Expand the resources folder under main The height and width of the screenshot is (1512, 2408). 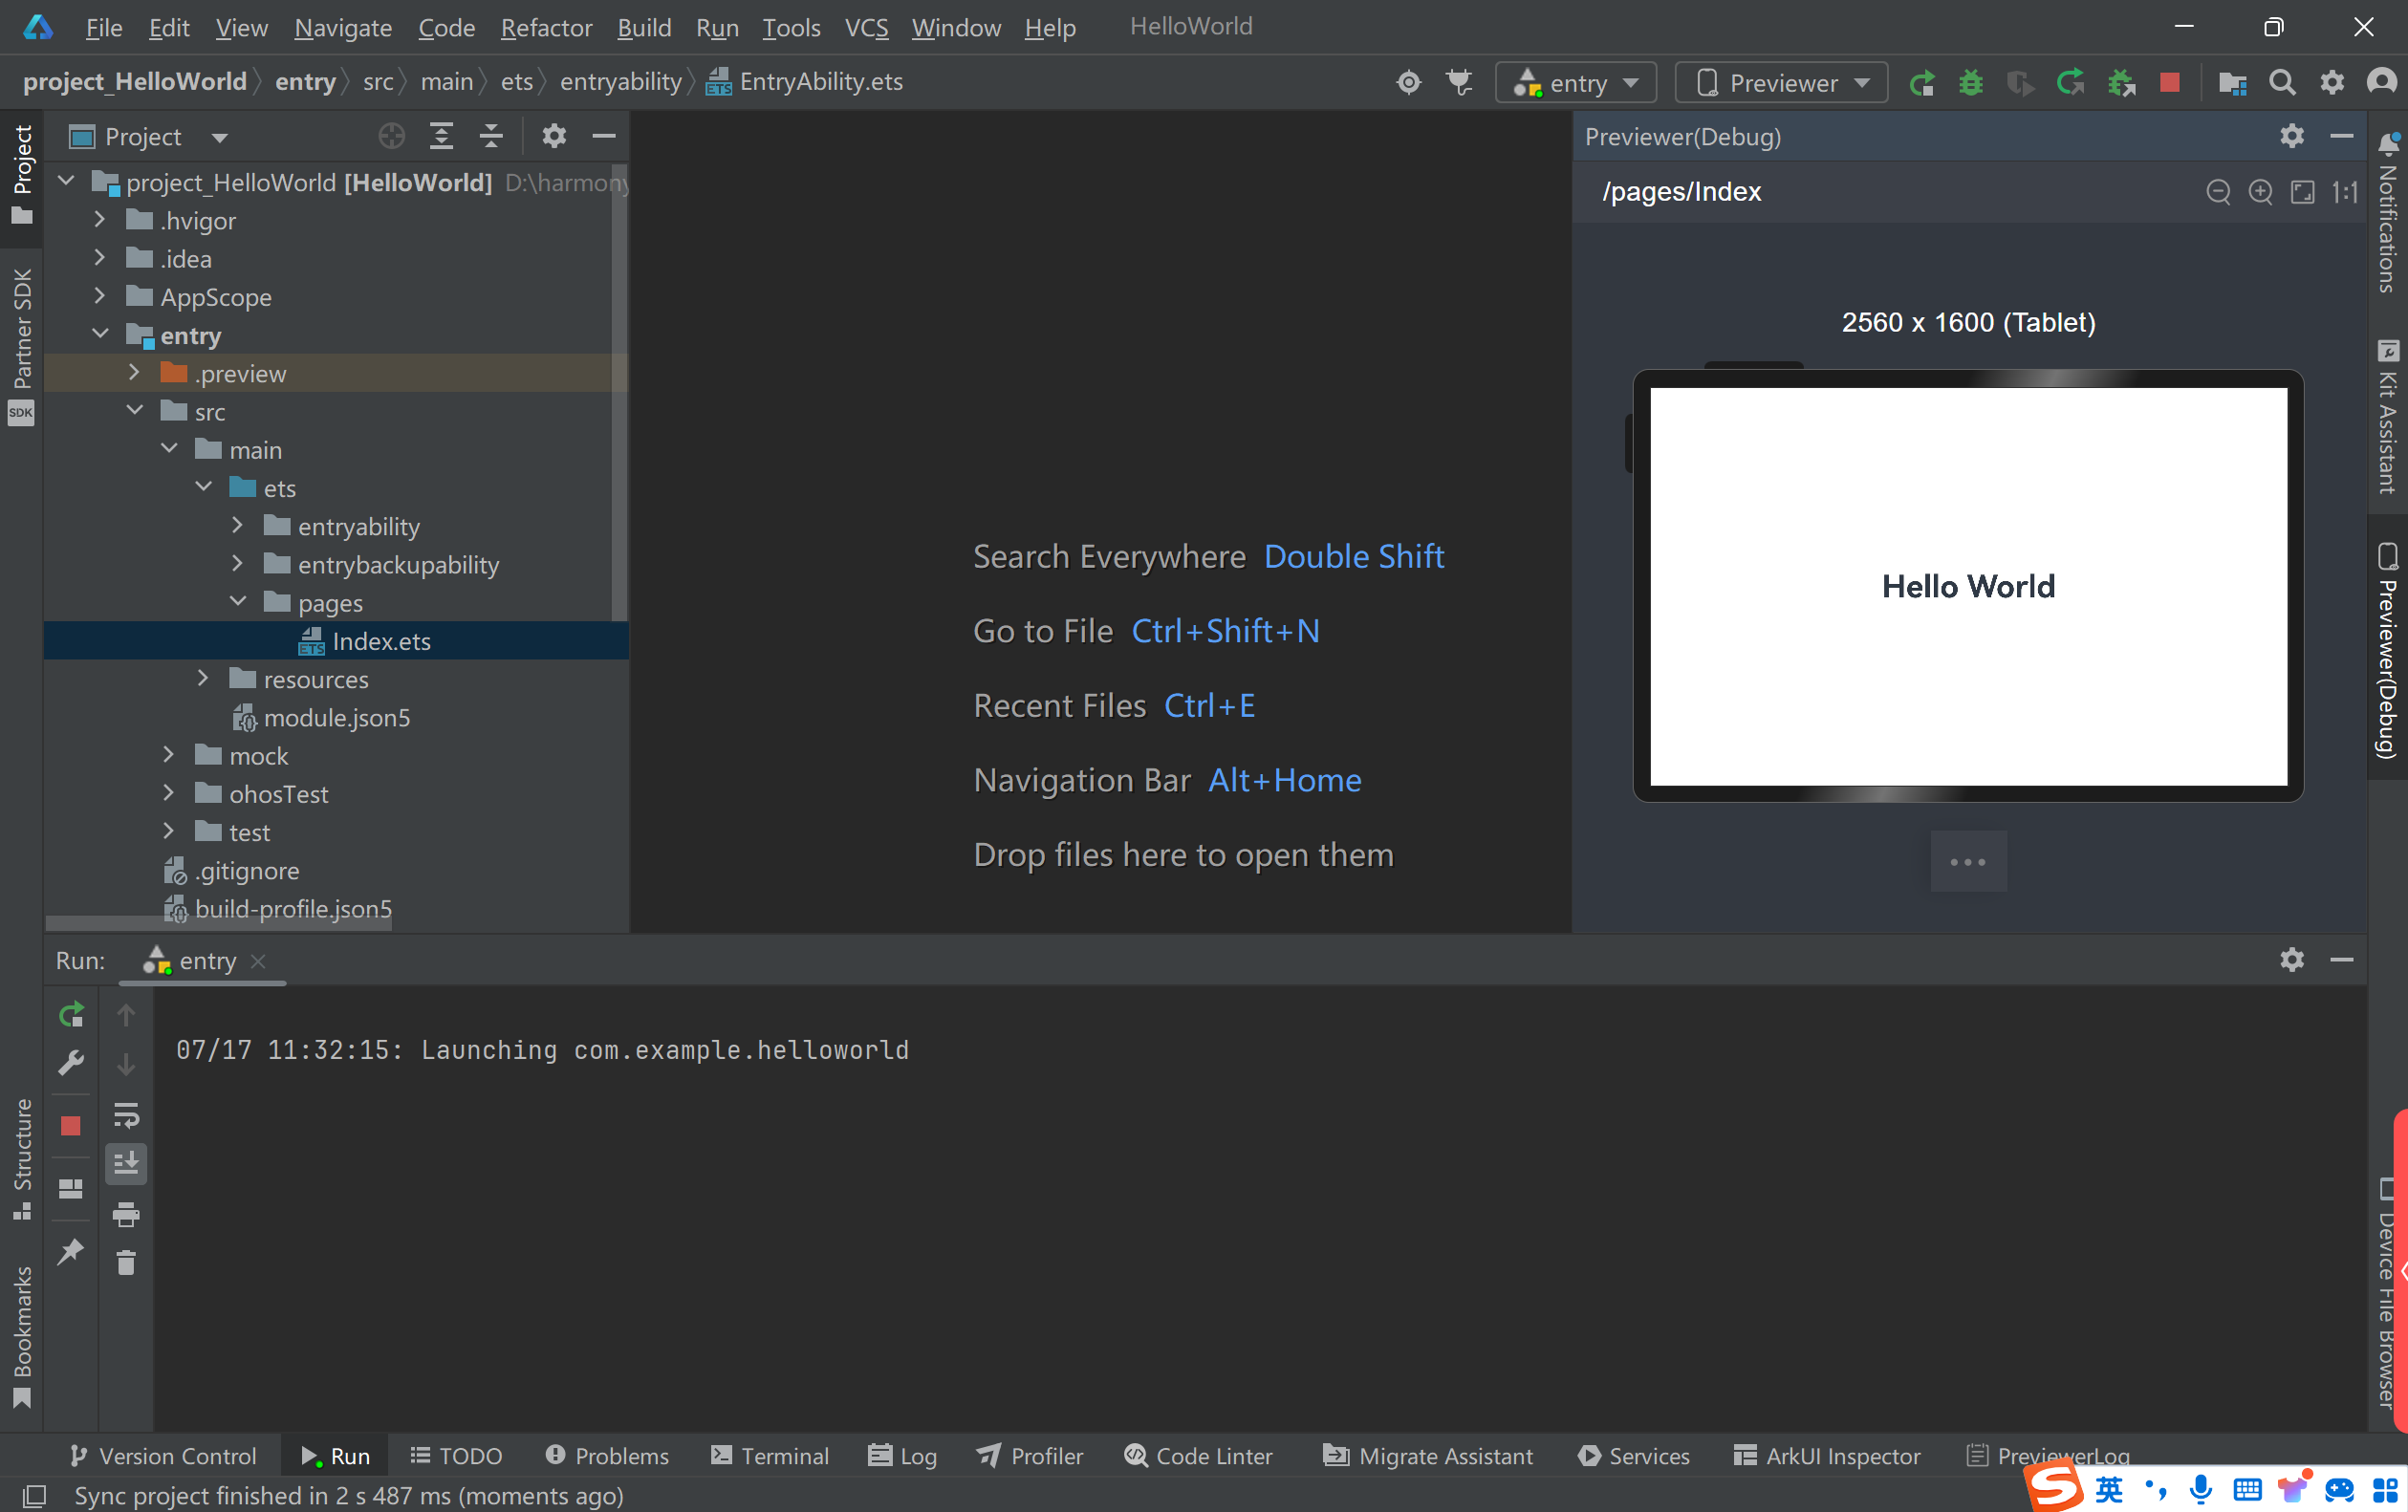tap(204, 678)
